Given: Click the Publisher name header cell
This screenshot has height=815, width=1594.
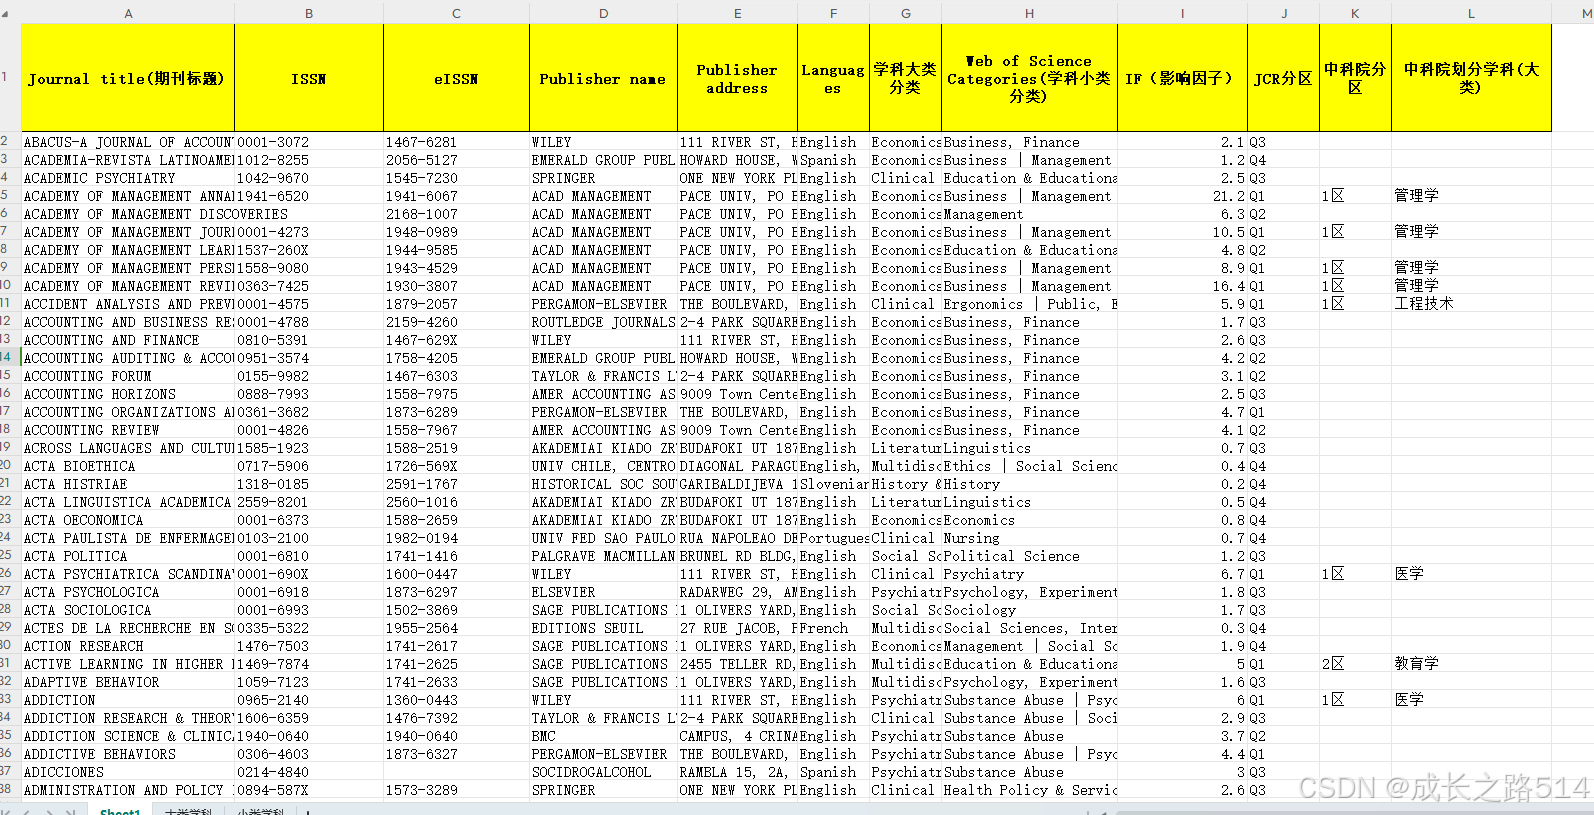Looking at the screenshot, I should 604,78.
